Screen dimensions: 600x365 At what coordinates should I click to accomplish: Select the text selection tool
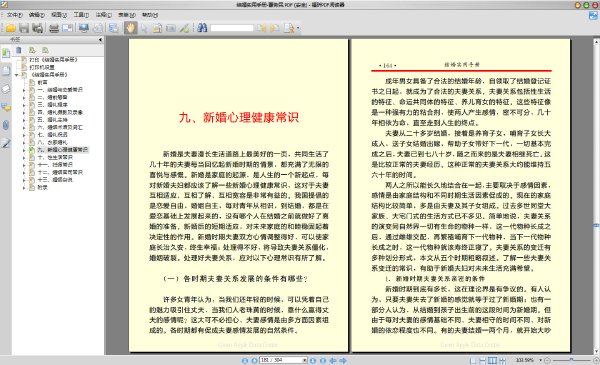click(157, 28)
